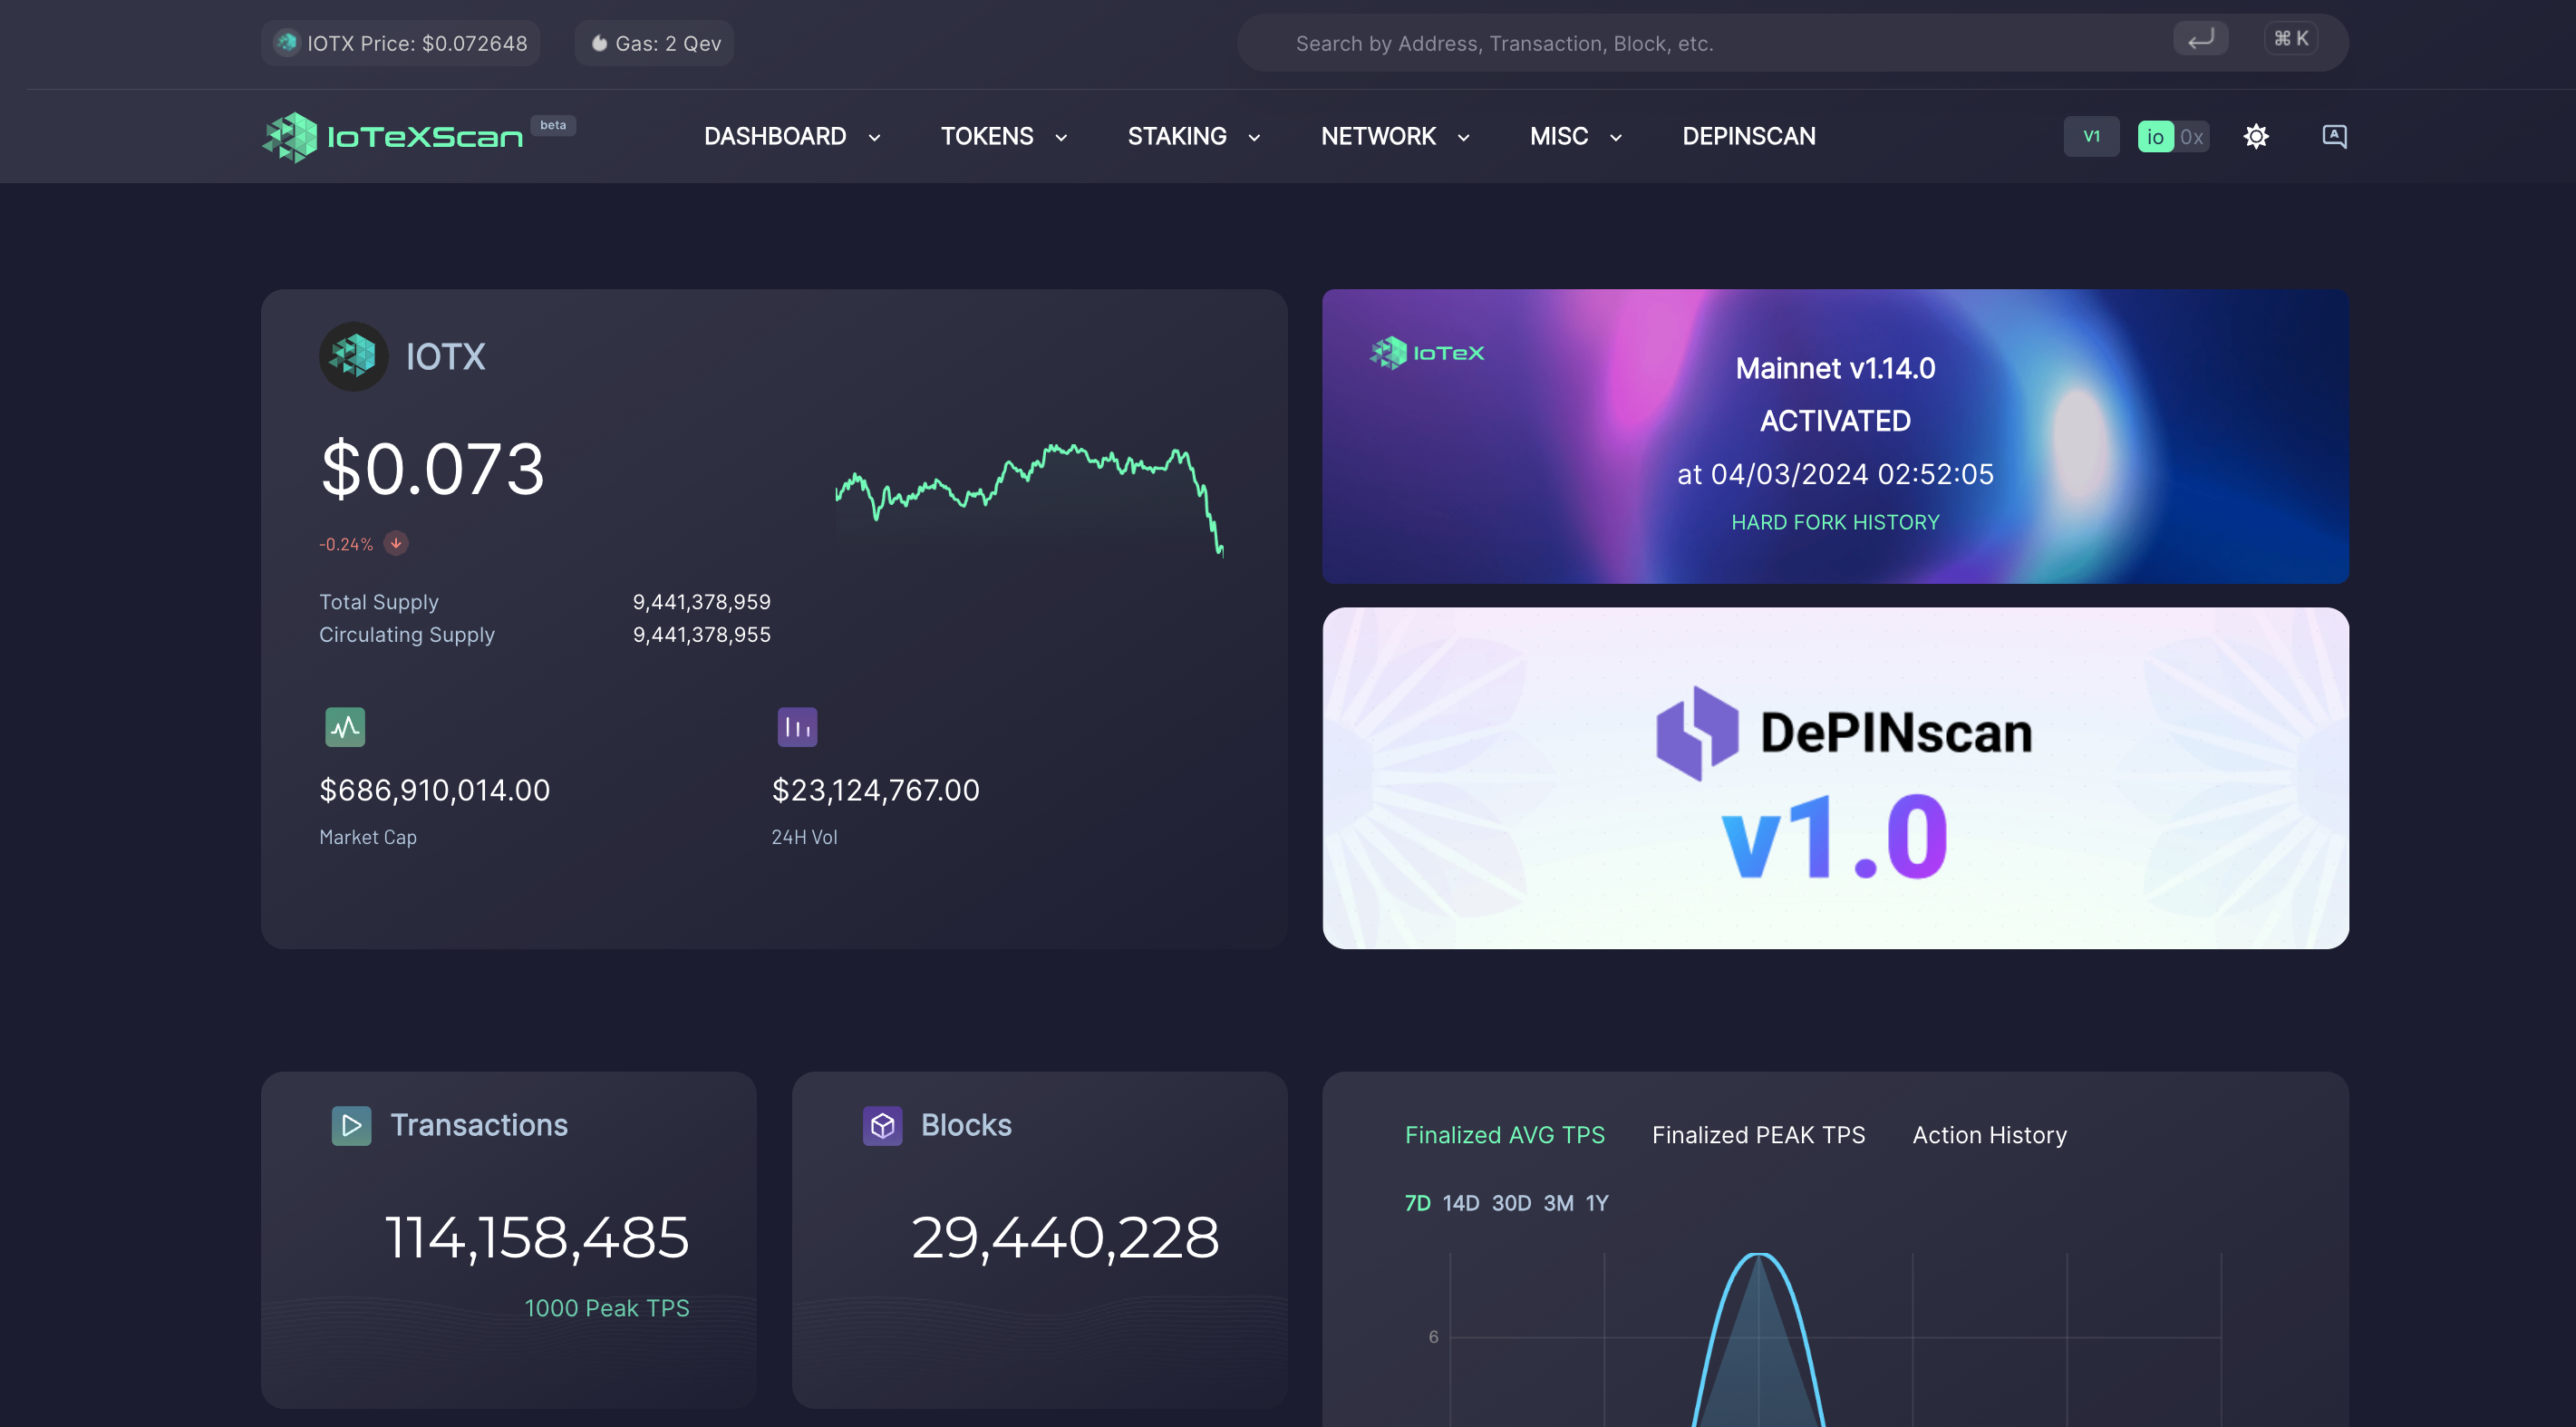Click the Blocks cube icon

[x=882, y=1126]
